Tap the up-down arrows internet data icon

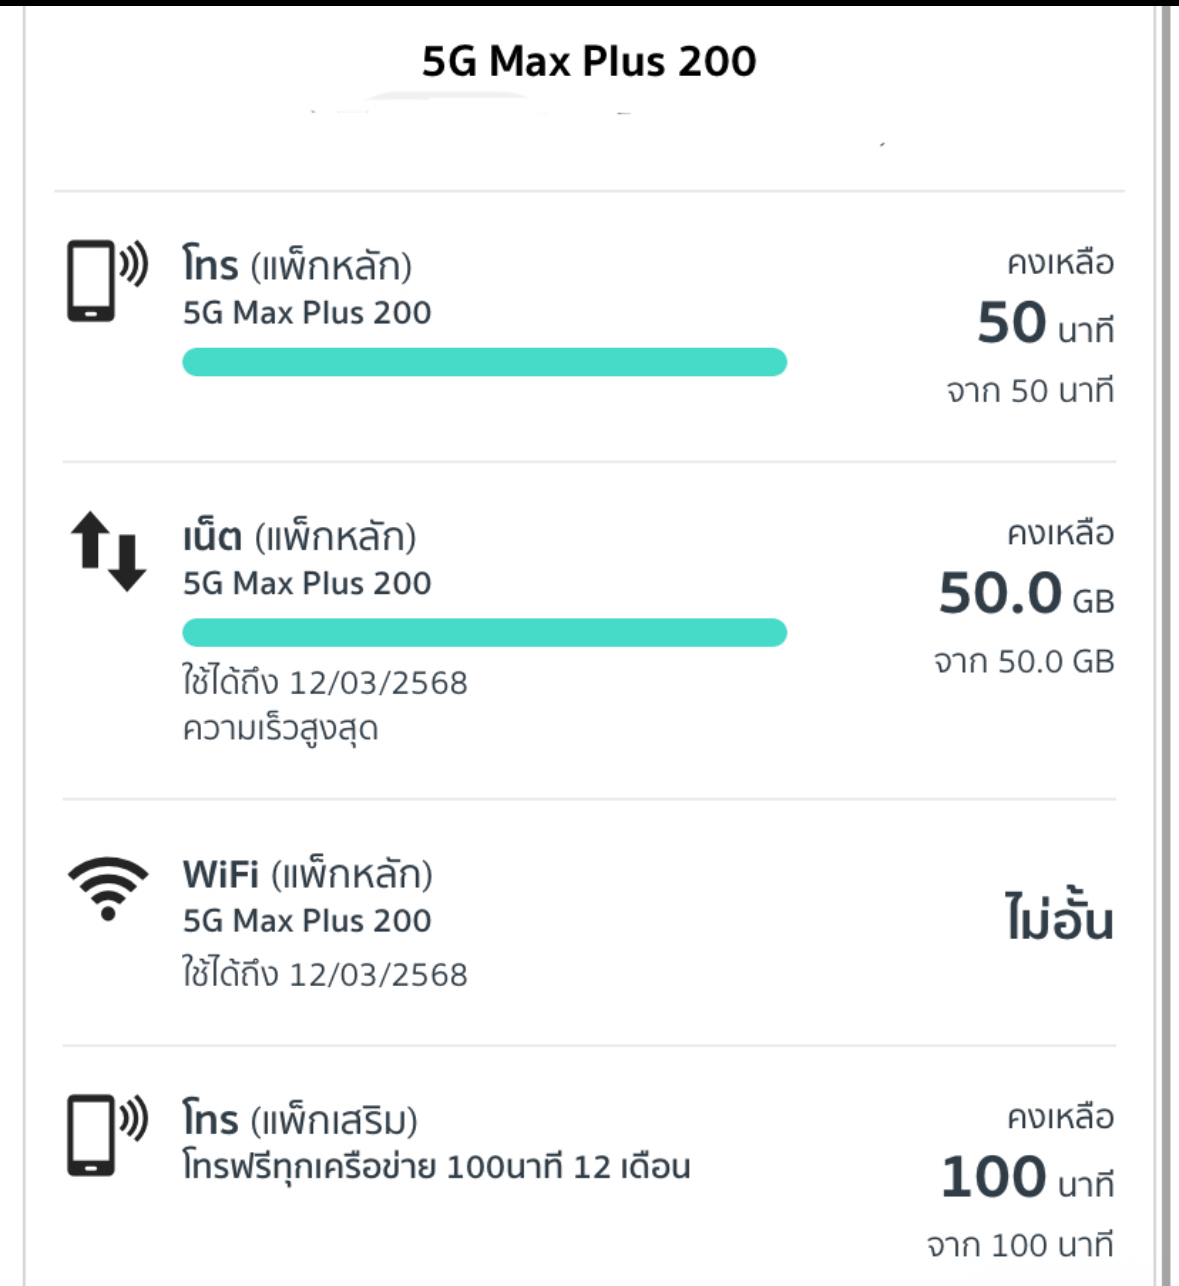point(108,551)
